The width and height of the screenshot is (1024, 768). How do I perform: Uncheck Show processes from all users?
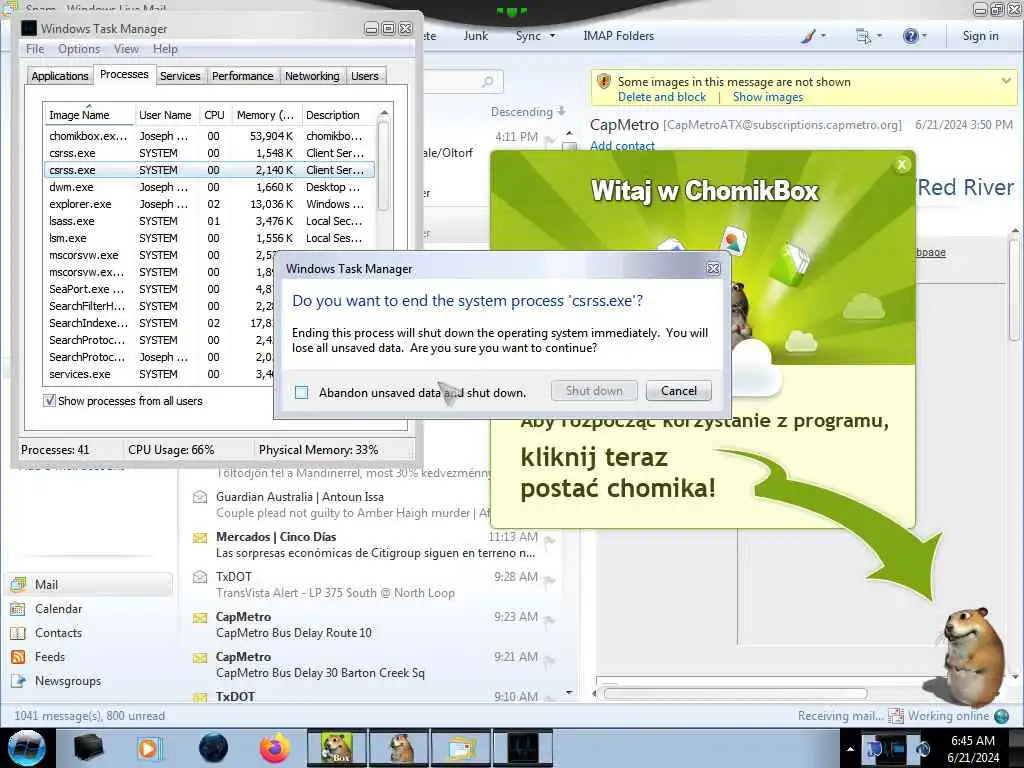point(50,401)
